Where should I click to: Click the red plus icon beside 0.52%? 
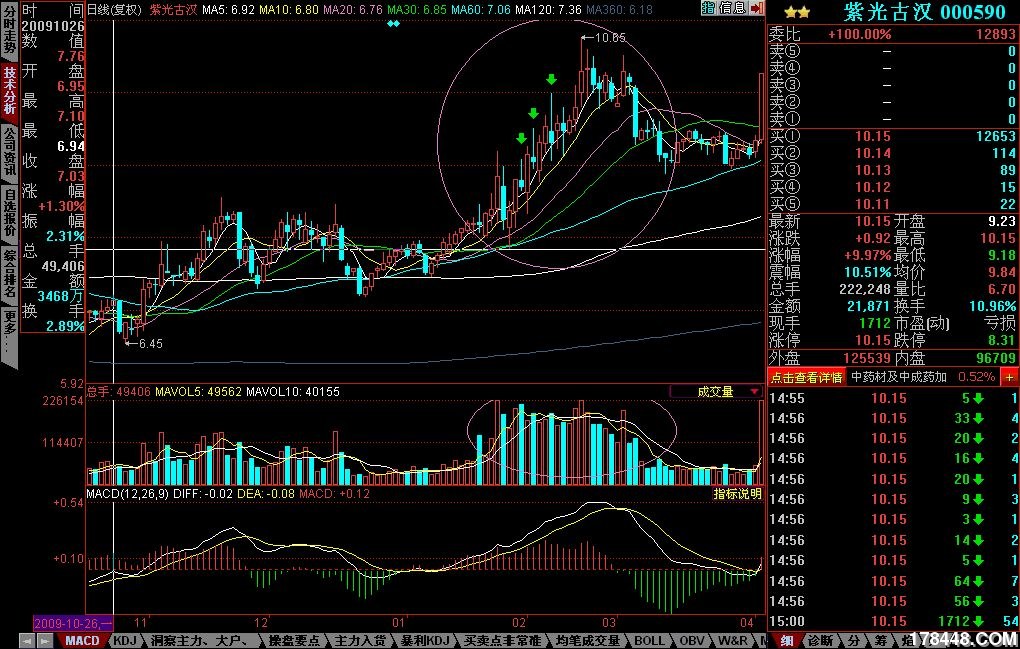click(1009, 377)
